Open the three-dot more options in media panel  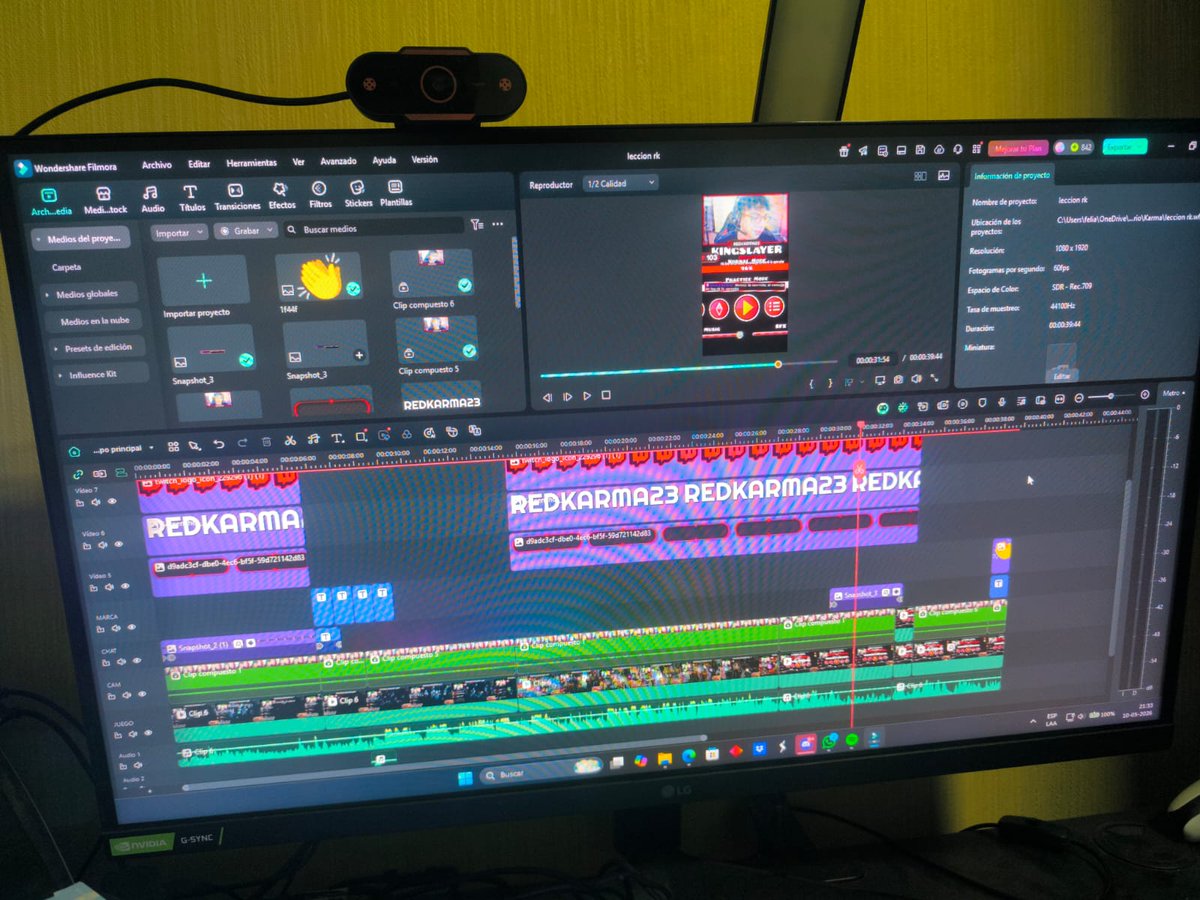tap(498, 224)
